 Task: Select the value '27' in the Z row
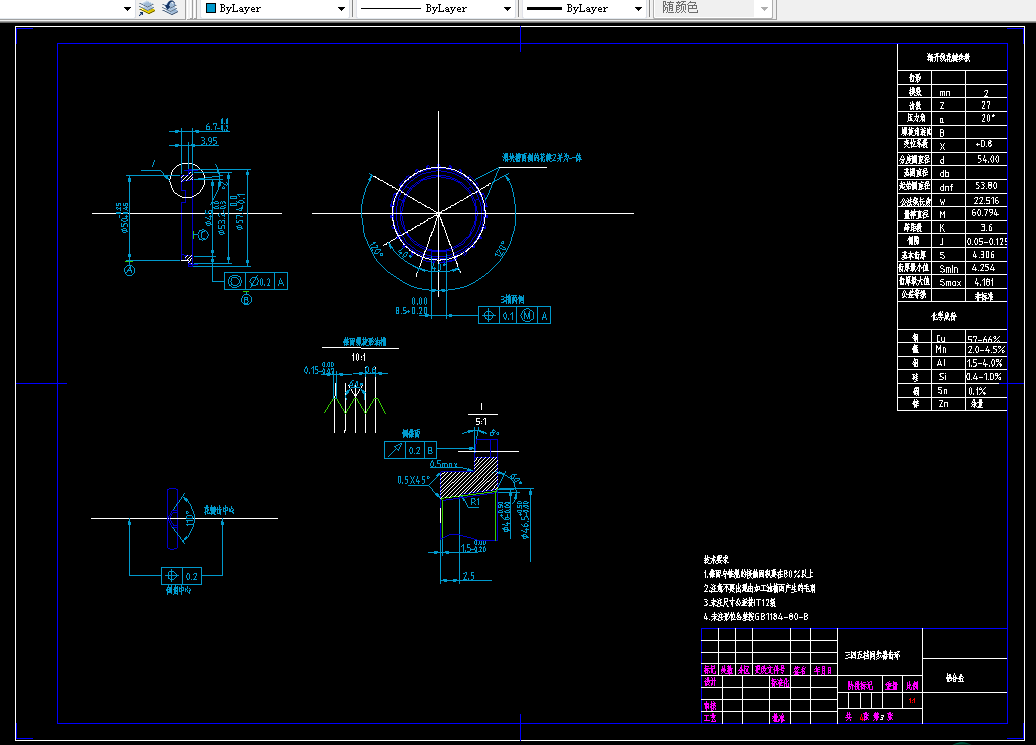(986, 105)
